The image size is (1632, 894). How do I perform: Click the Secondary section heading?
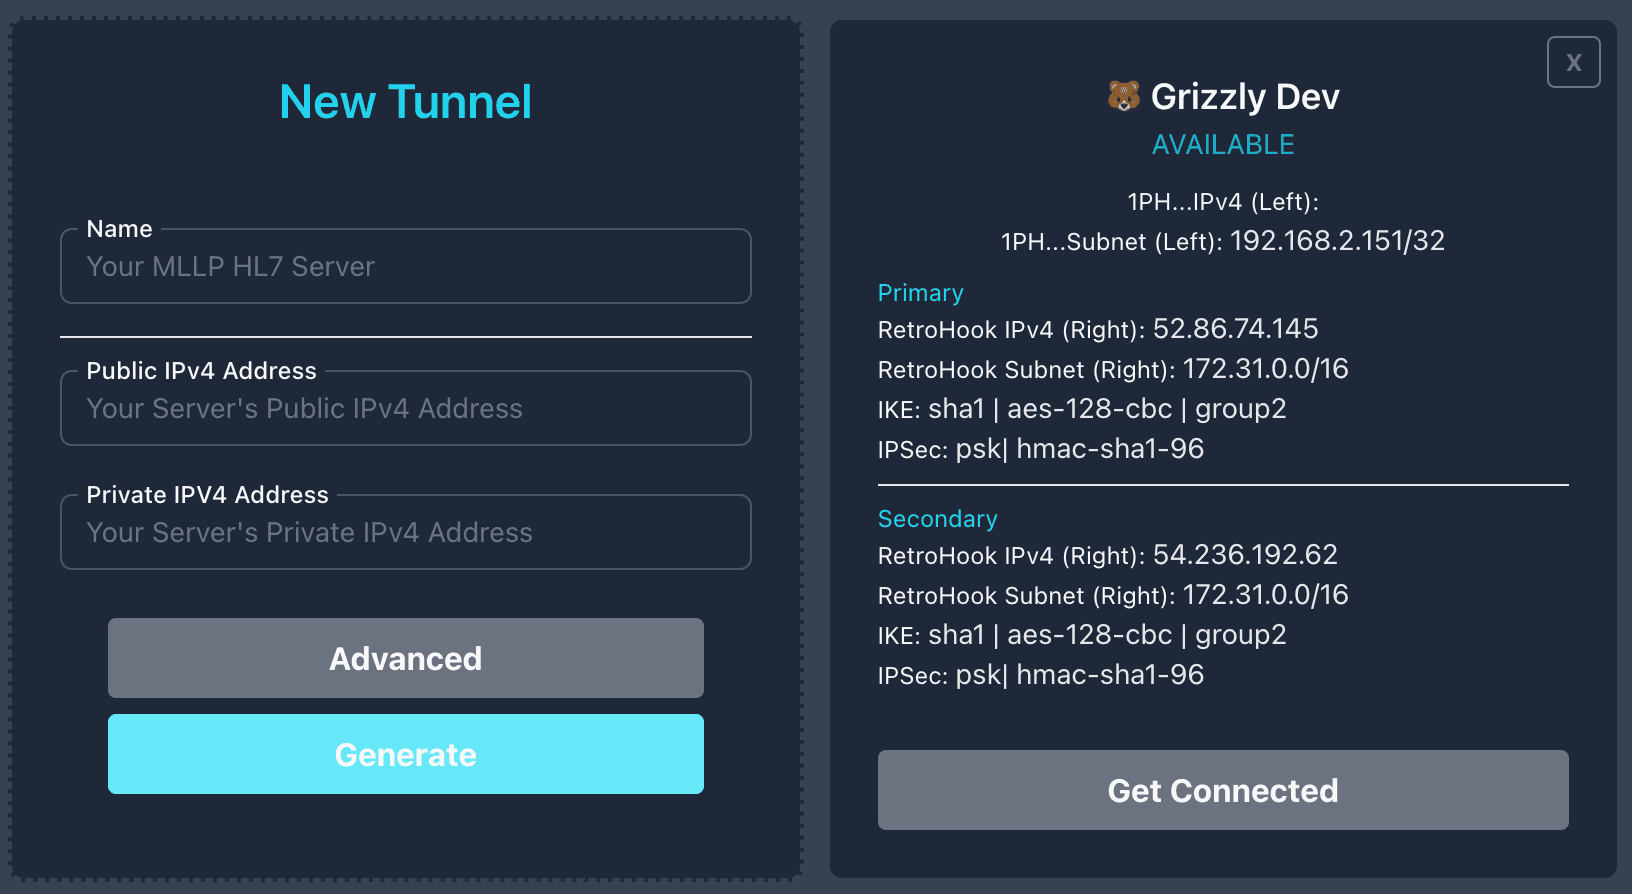938,519
